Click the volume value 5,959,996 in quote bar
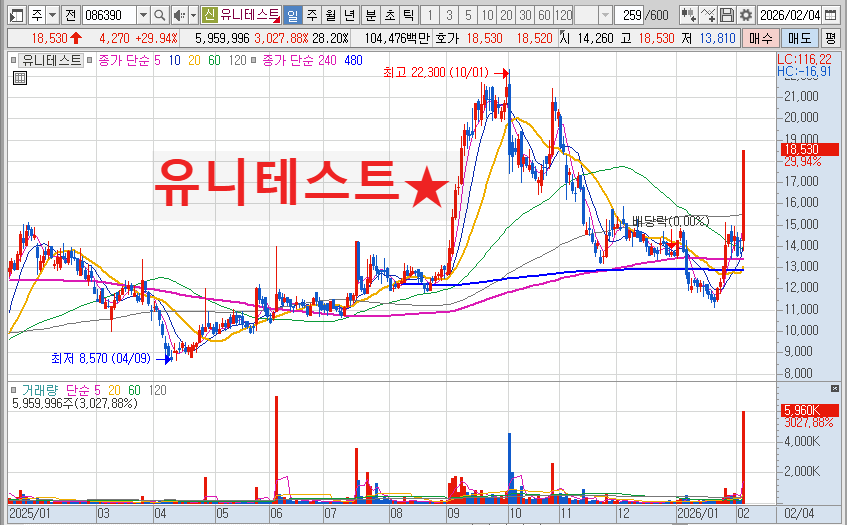 222,38
